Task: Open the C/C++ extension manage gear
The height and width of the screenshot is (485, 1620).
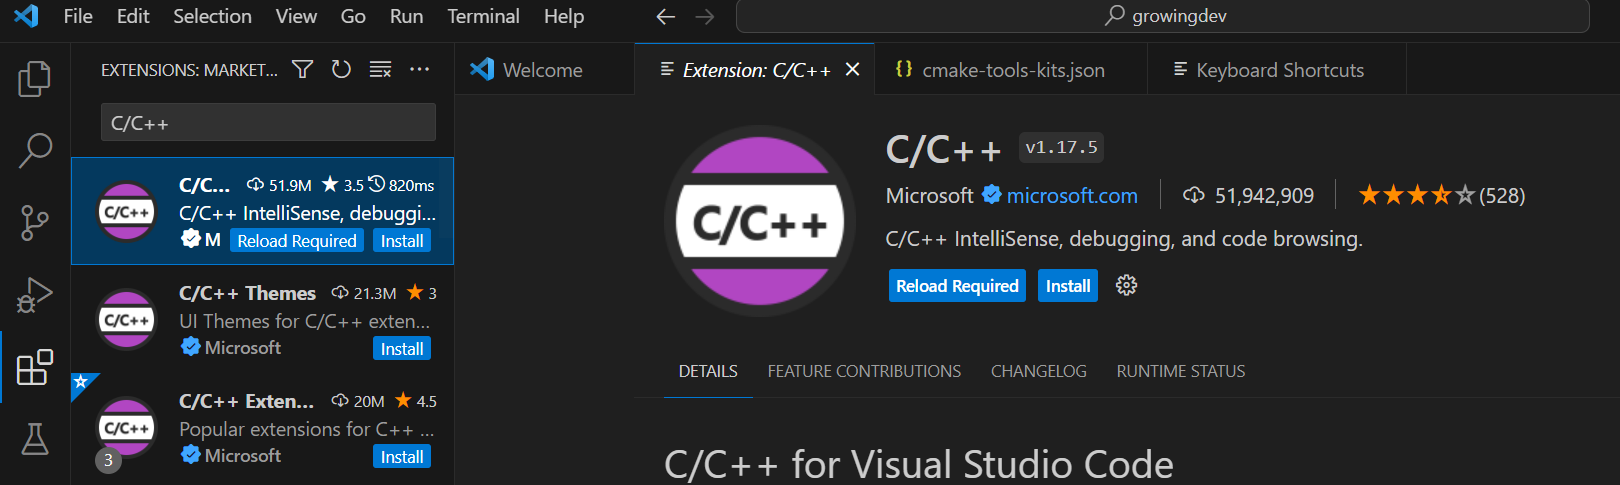Action: coord(1126,285)
